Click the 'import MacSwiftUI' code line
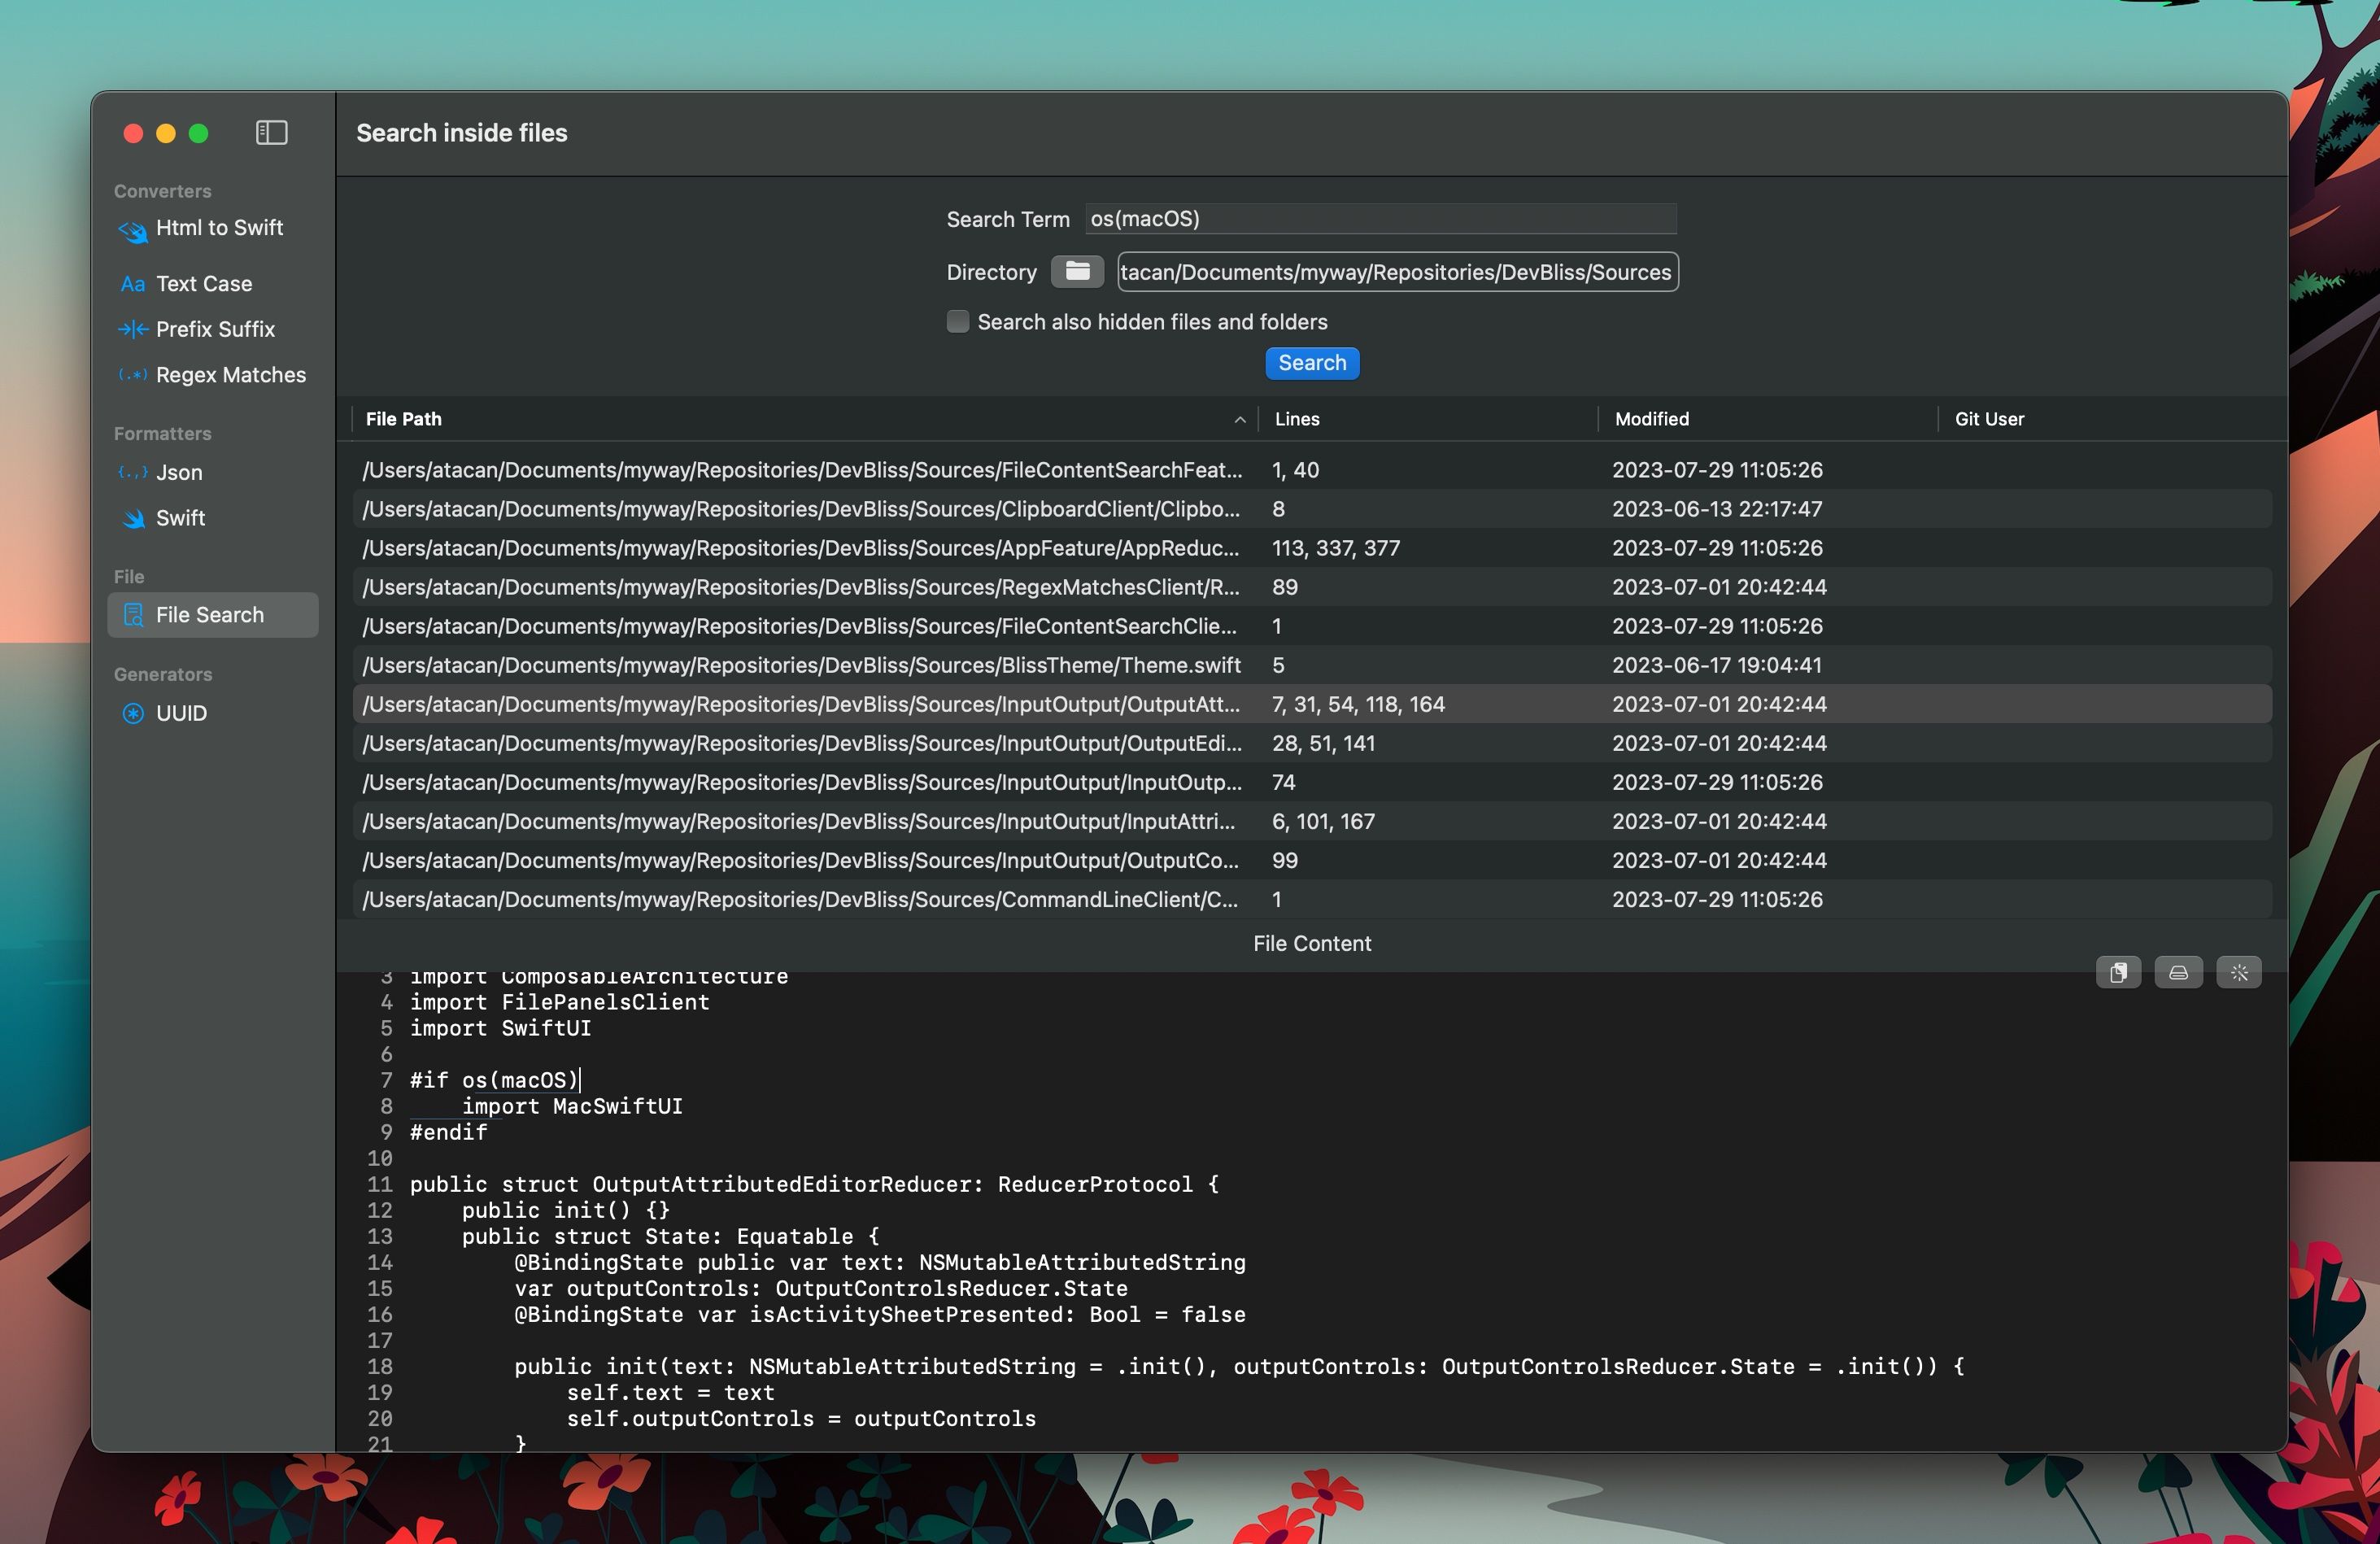This screenshot has height=1544, width=2380. click(572, 1106)
